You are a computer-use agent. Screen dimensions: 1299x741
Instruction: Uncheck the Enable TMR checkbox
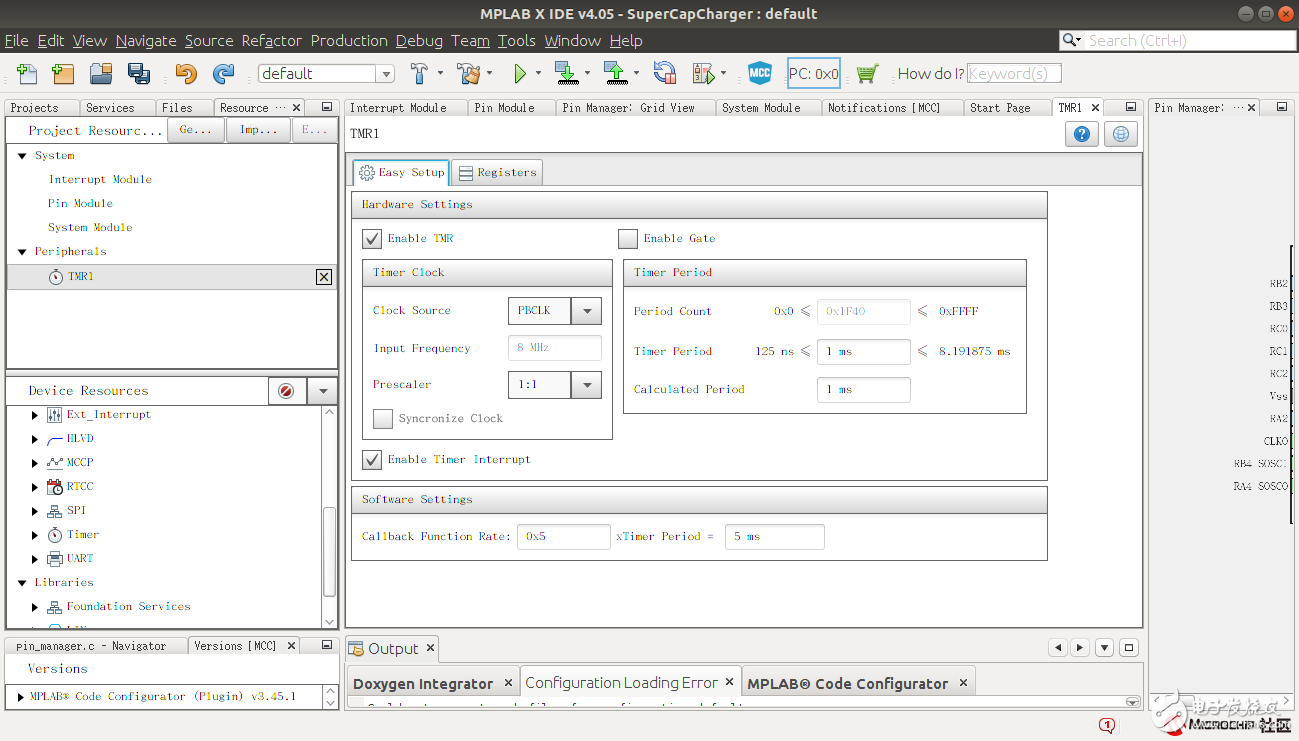coord(372,238)
